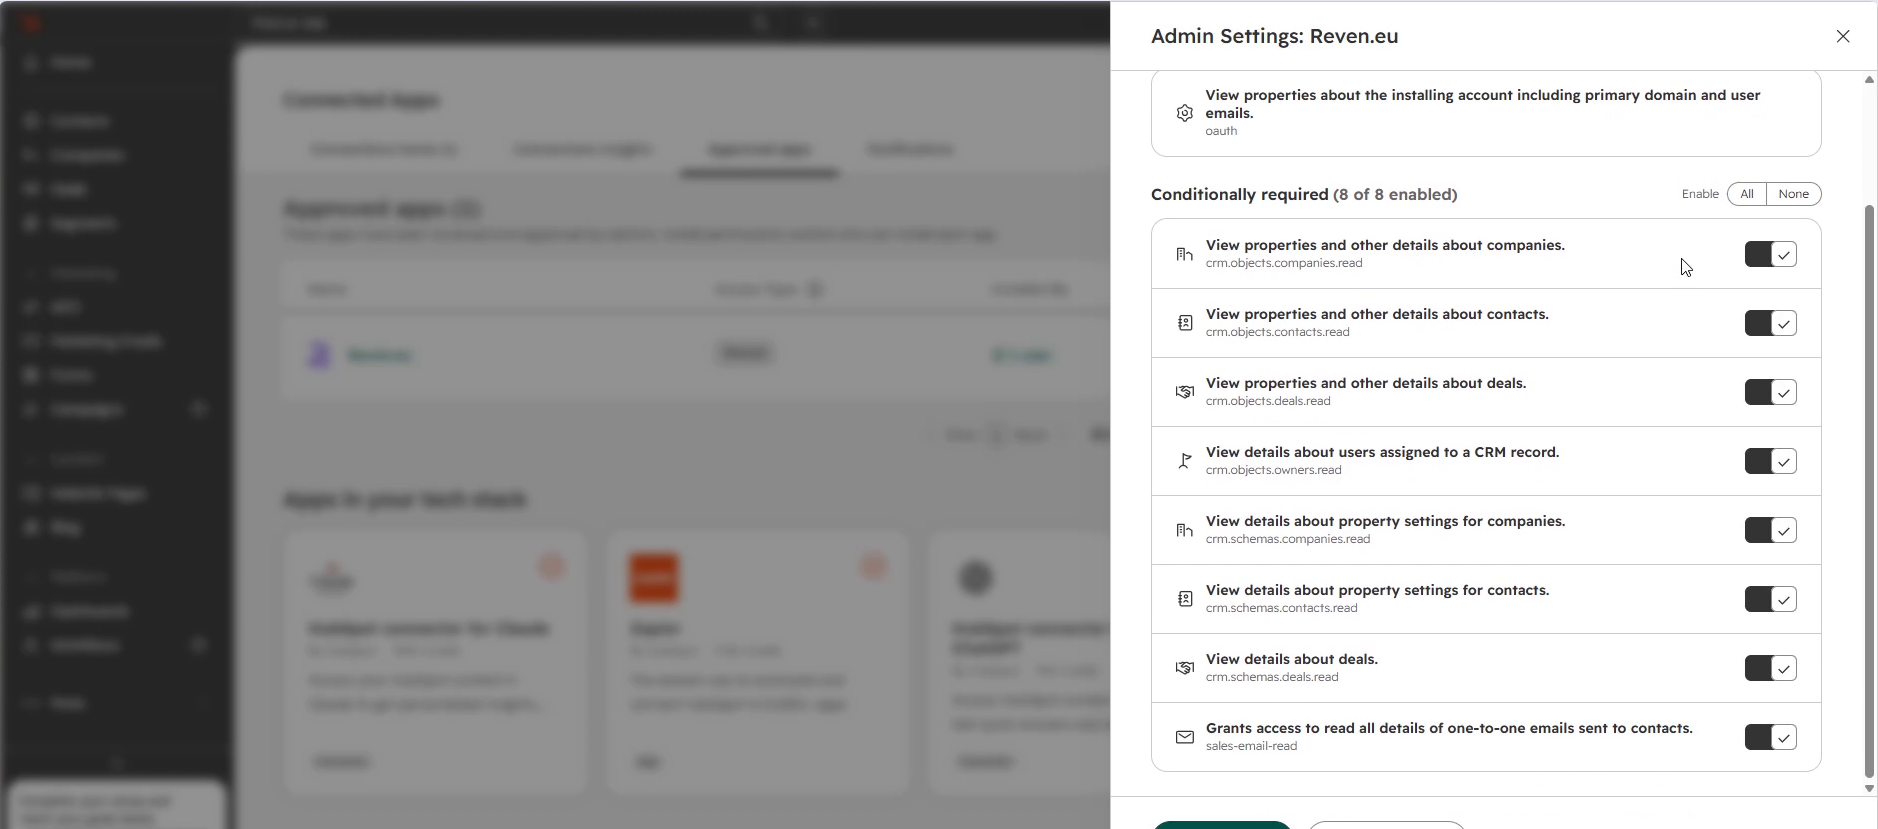Click the "Grants access to read all details" description
Screen dimensions: 1878x829
1449,728
